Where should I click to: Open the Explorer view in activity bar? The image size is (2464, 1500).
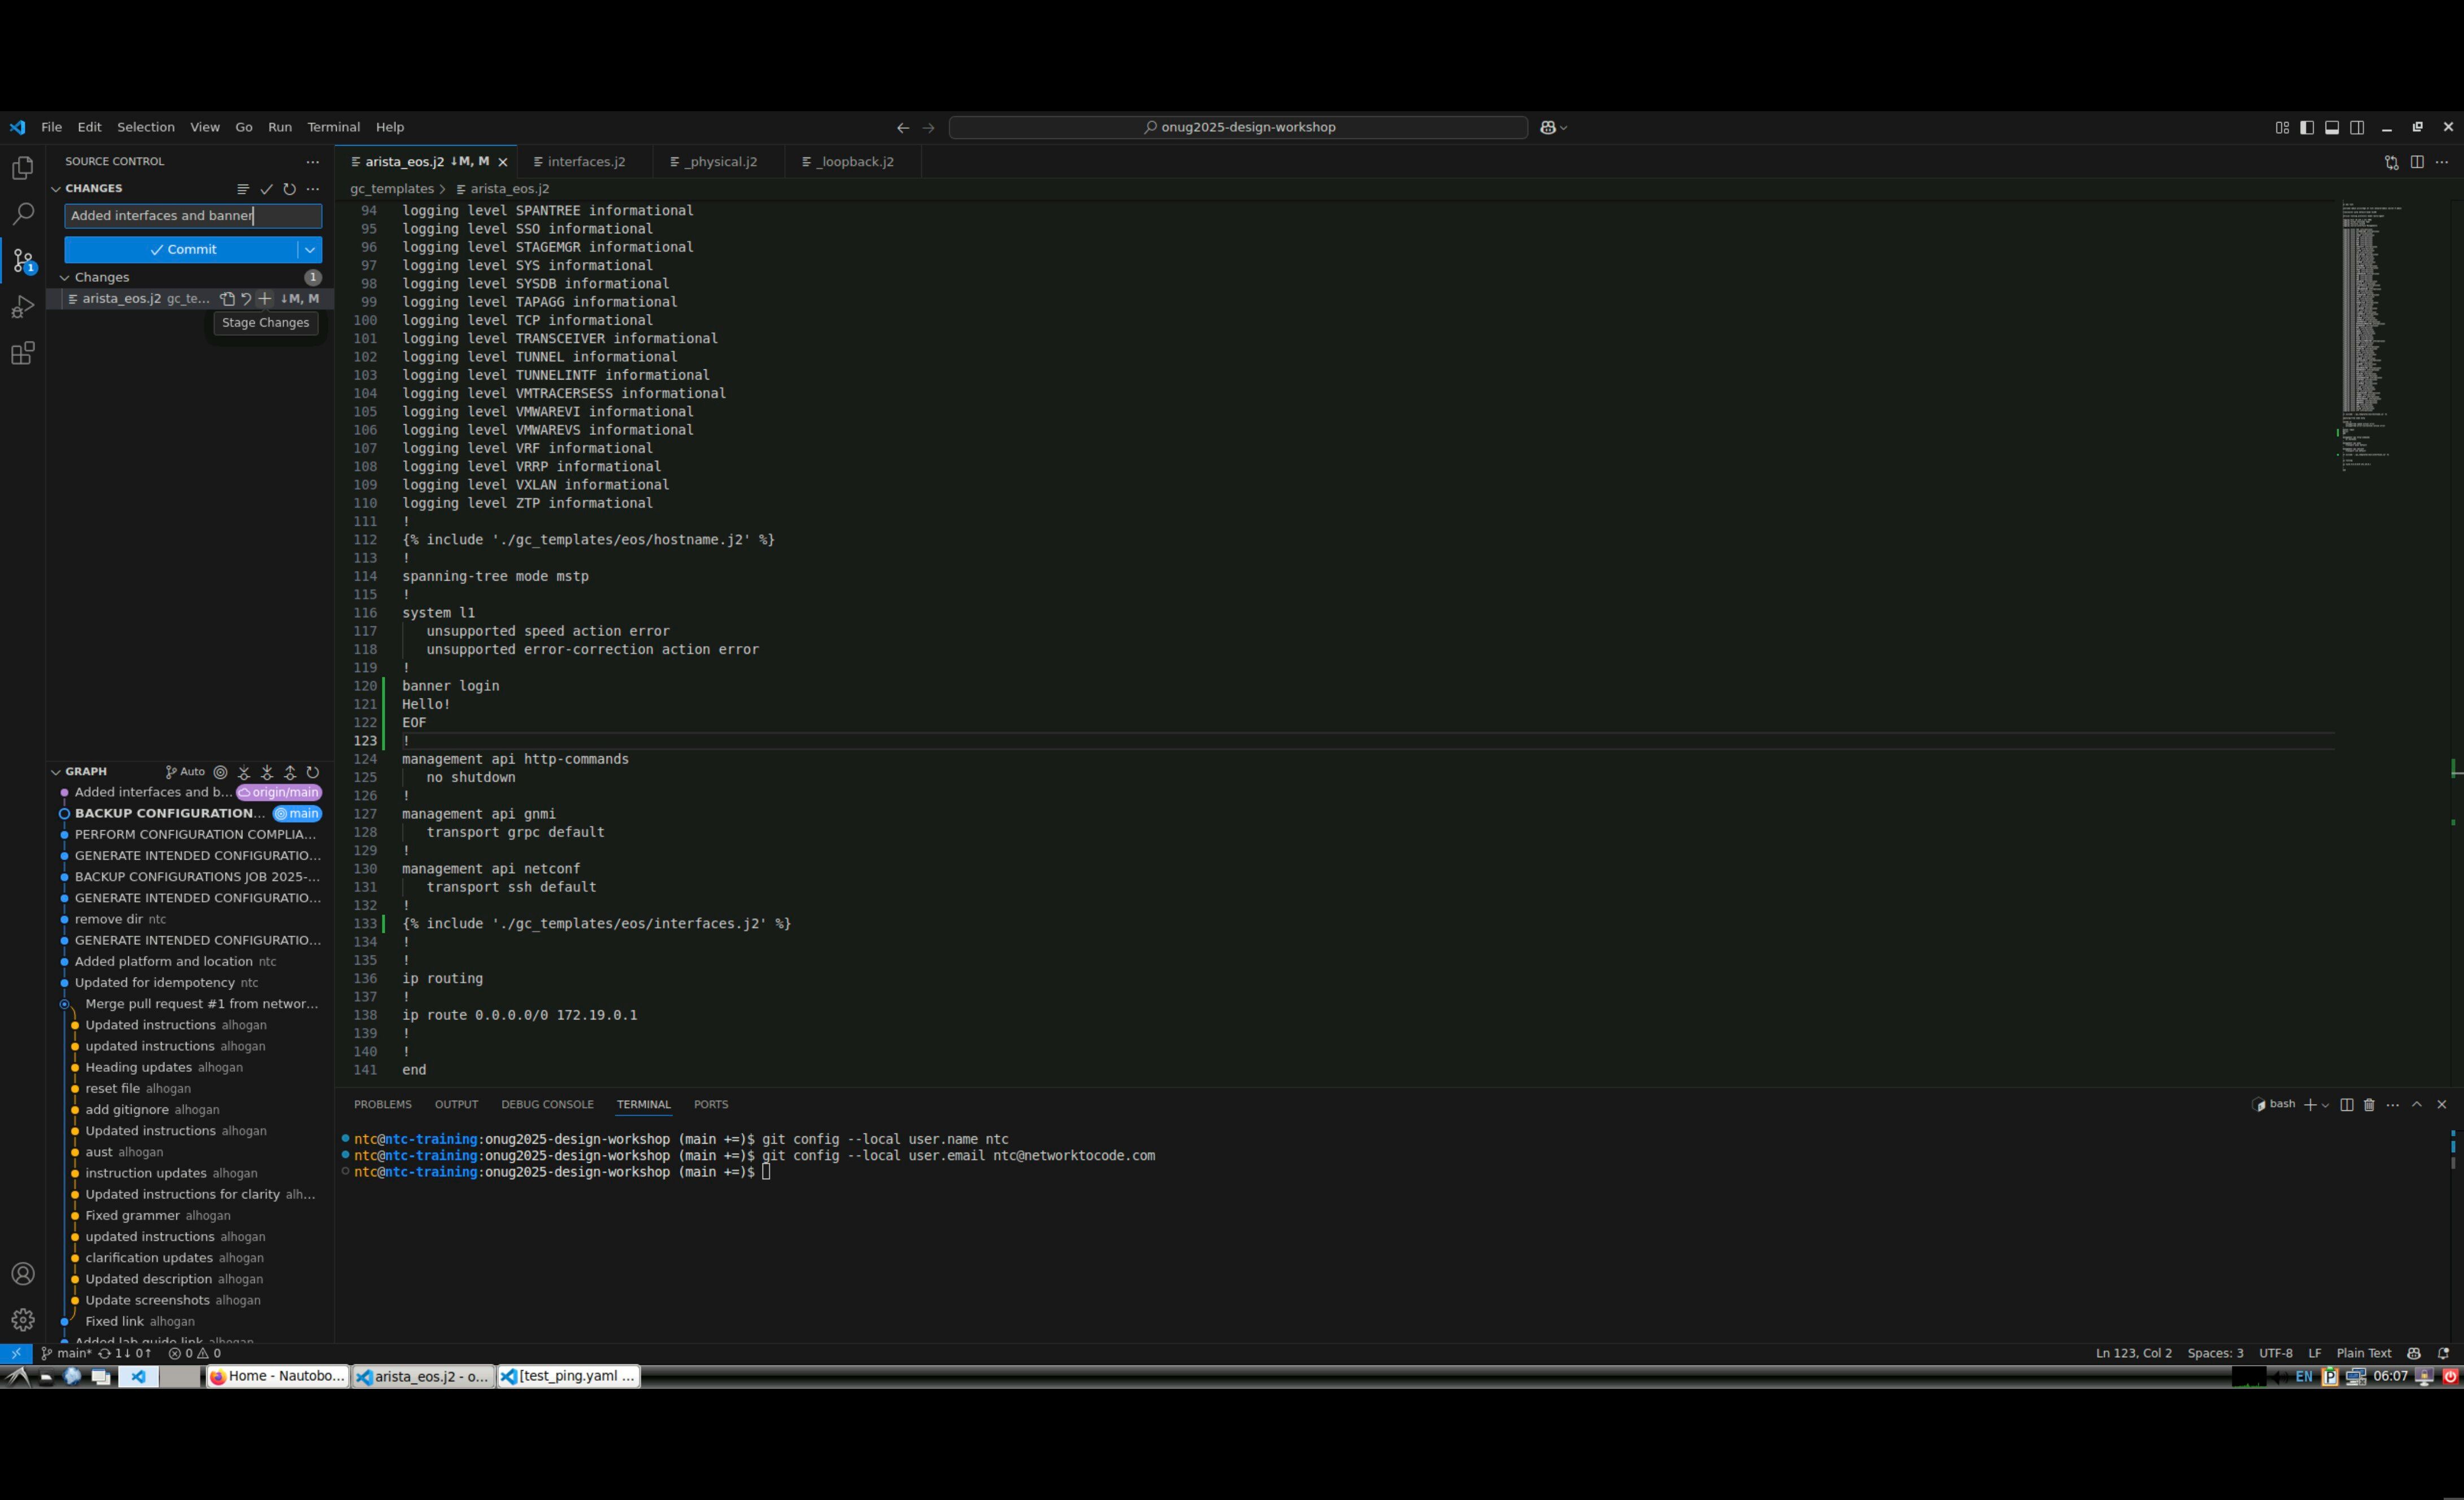(x=22, y=168)
